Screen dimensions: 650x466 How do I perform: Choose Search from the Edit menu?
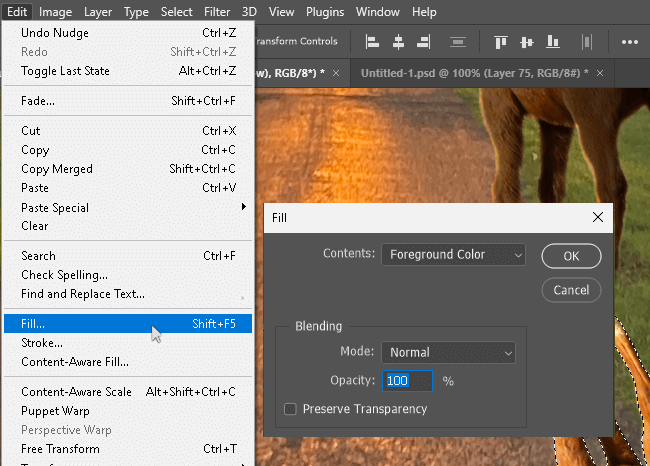[x=128, y=255]
